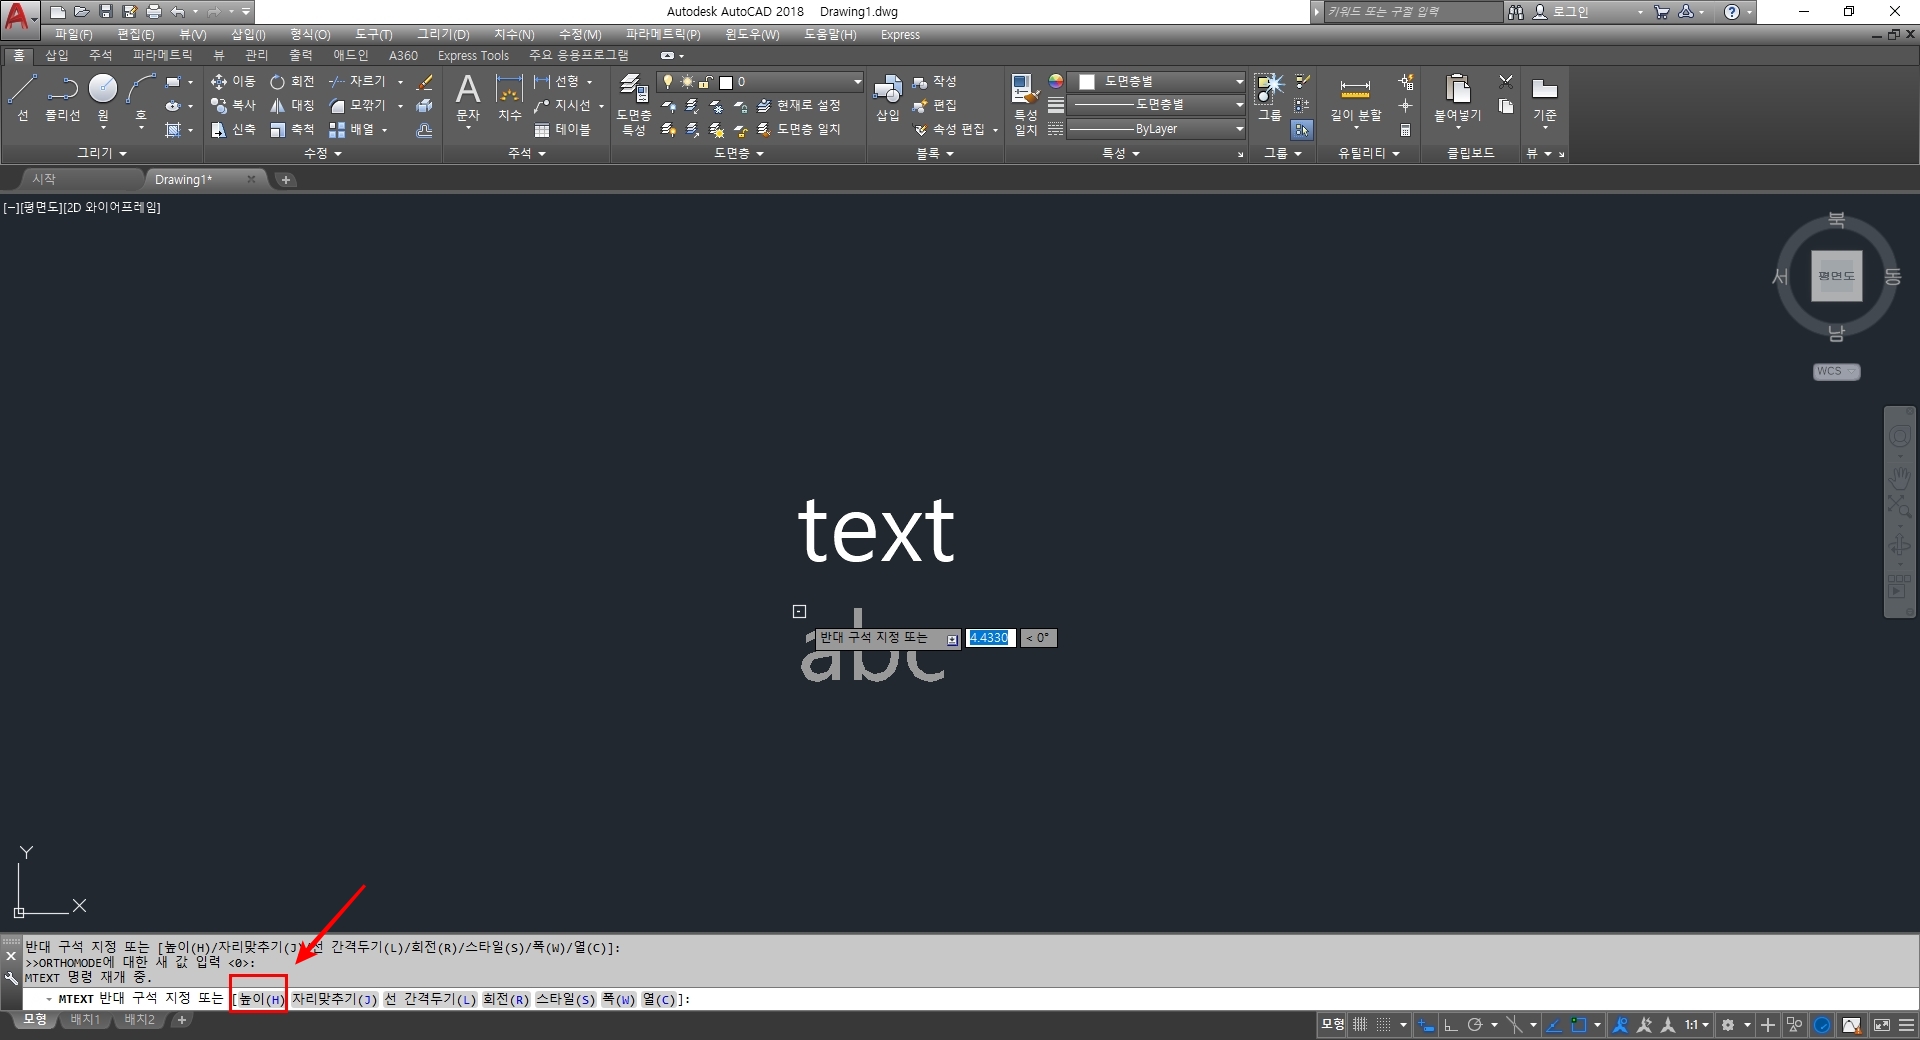Toggle annotation visibility in status bar
This screenshot has height=1040, width=1920.
coord(1620,1025)
